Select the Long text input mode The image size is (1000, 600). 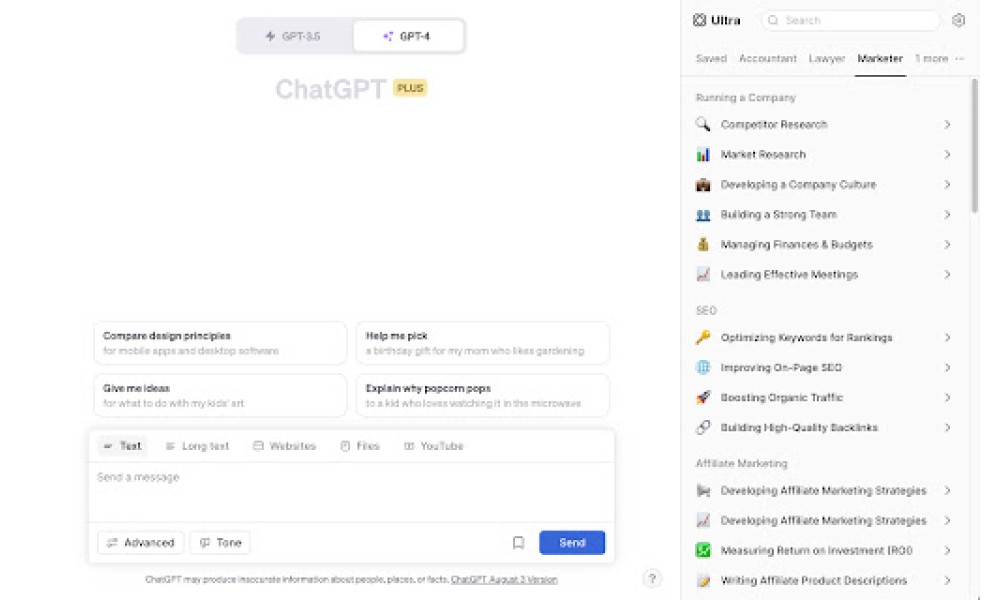(197, 446)
